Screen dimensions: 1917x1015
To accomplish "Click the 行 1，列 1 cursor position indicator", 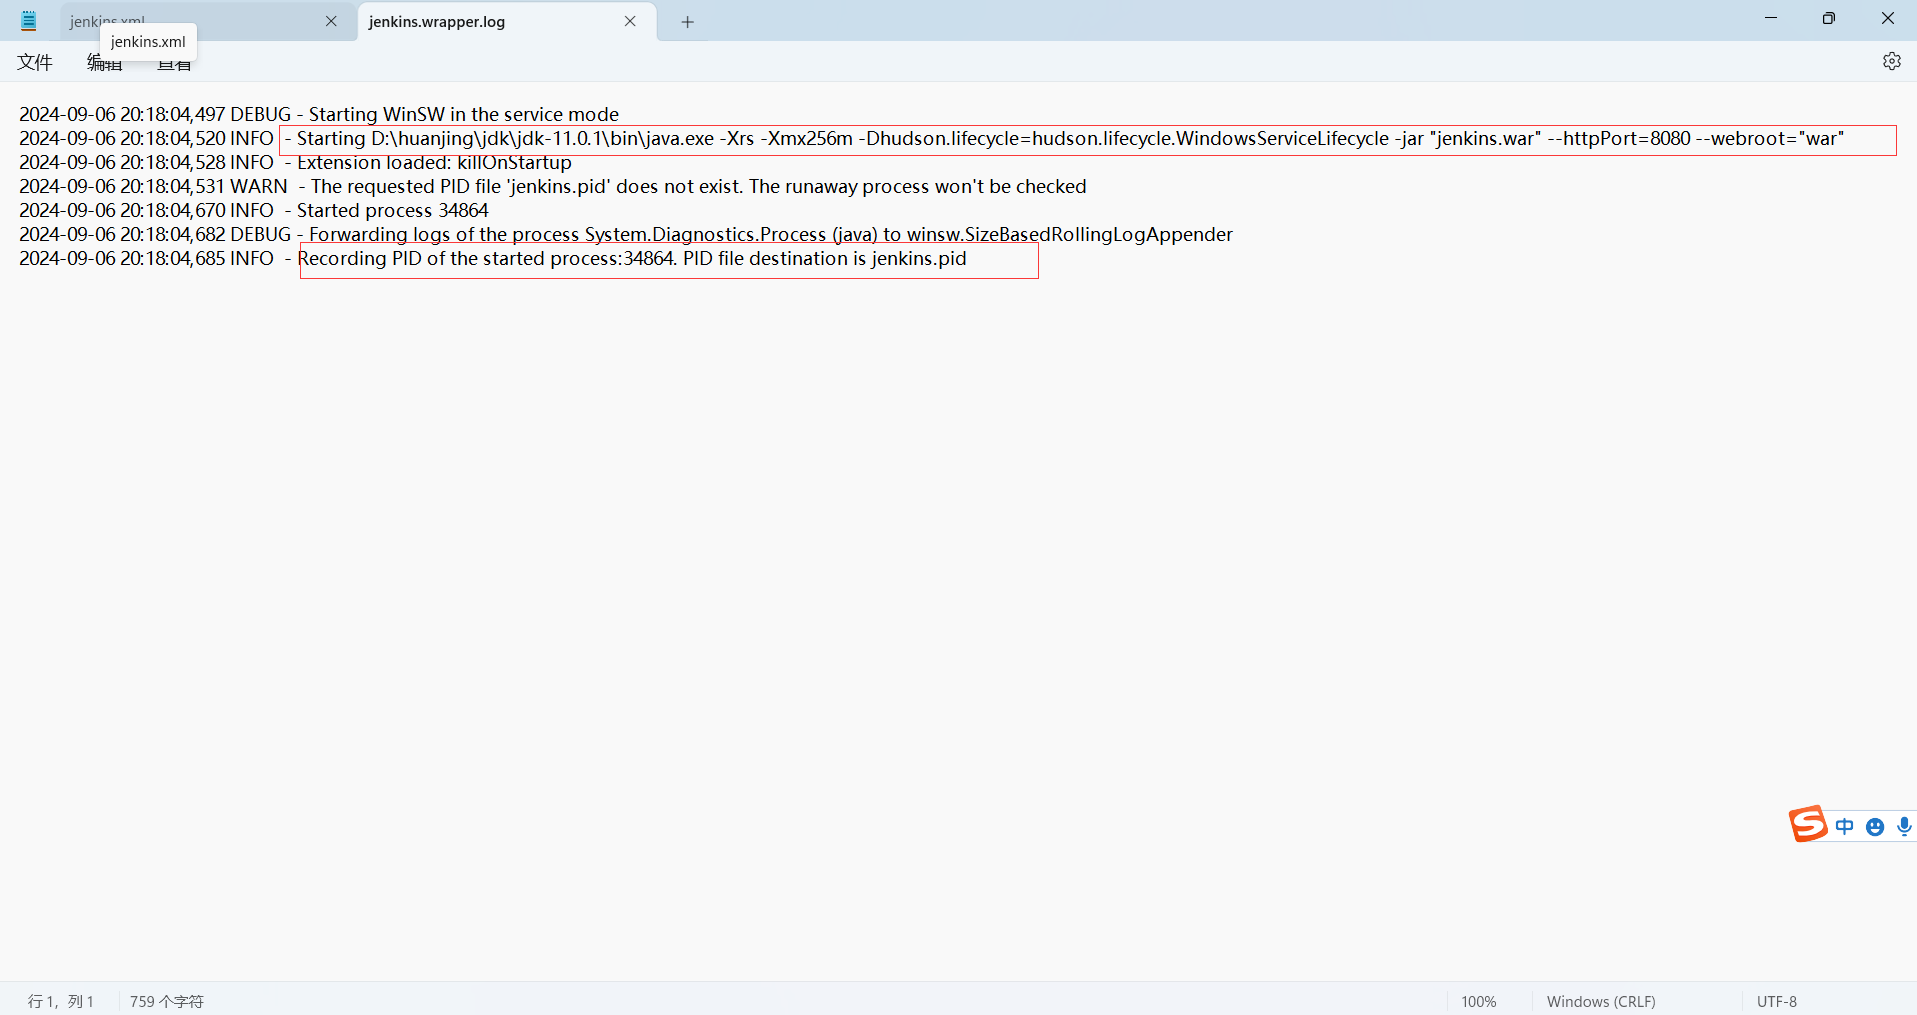I will 61,1001.
